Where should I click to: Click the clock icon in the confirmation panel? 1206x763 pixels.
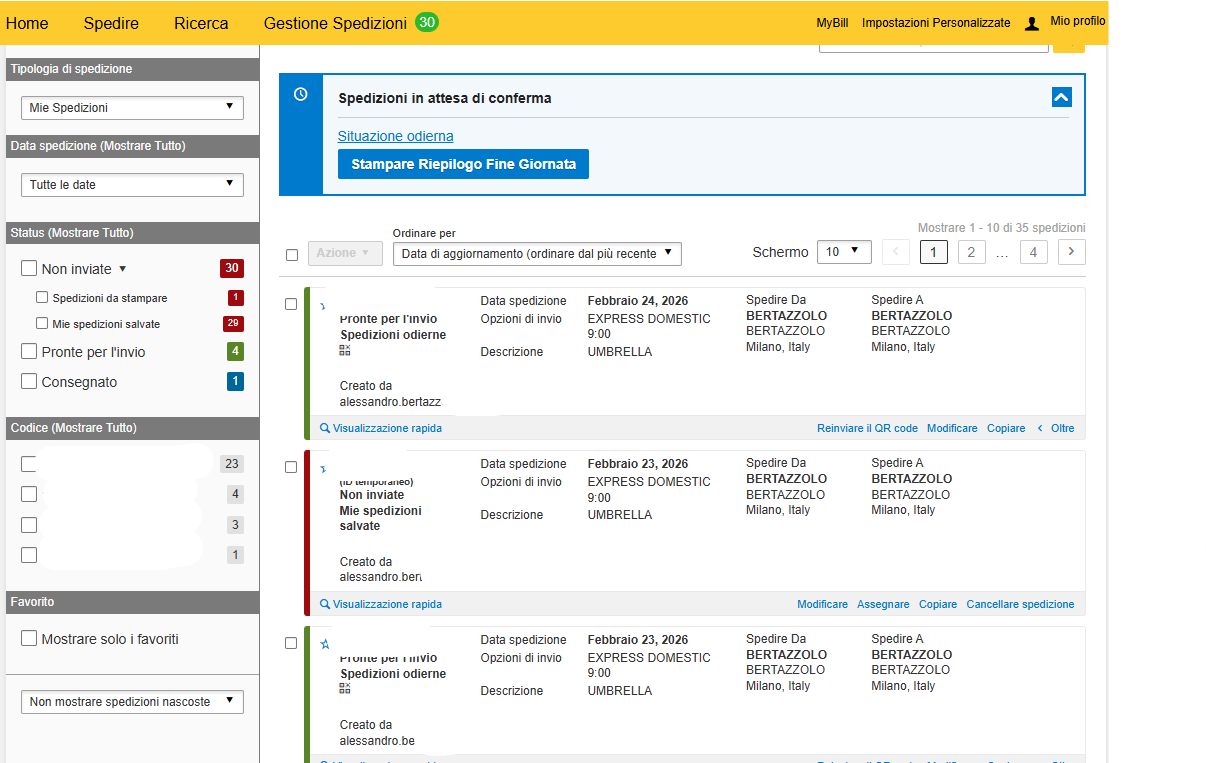tap(301, 94)
